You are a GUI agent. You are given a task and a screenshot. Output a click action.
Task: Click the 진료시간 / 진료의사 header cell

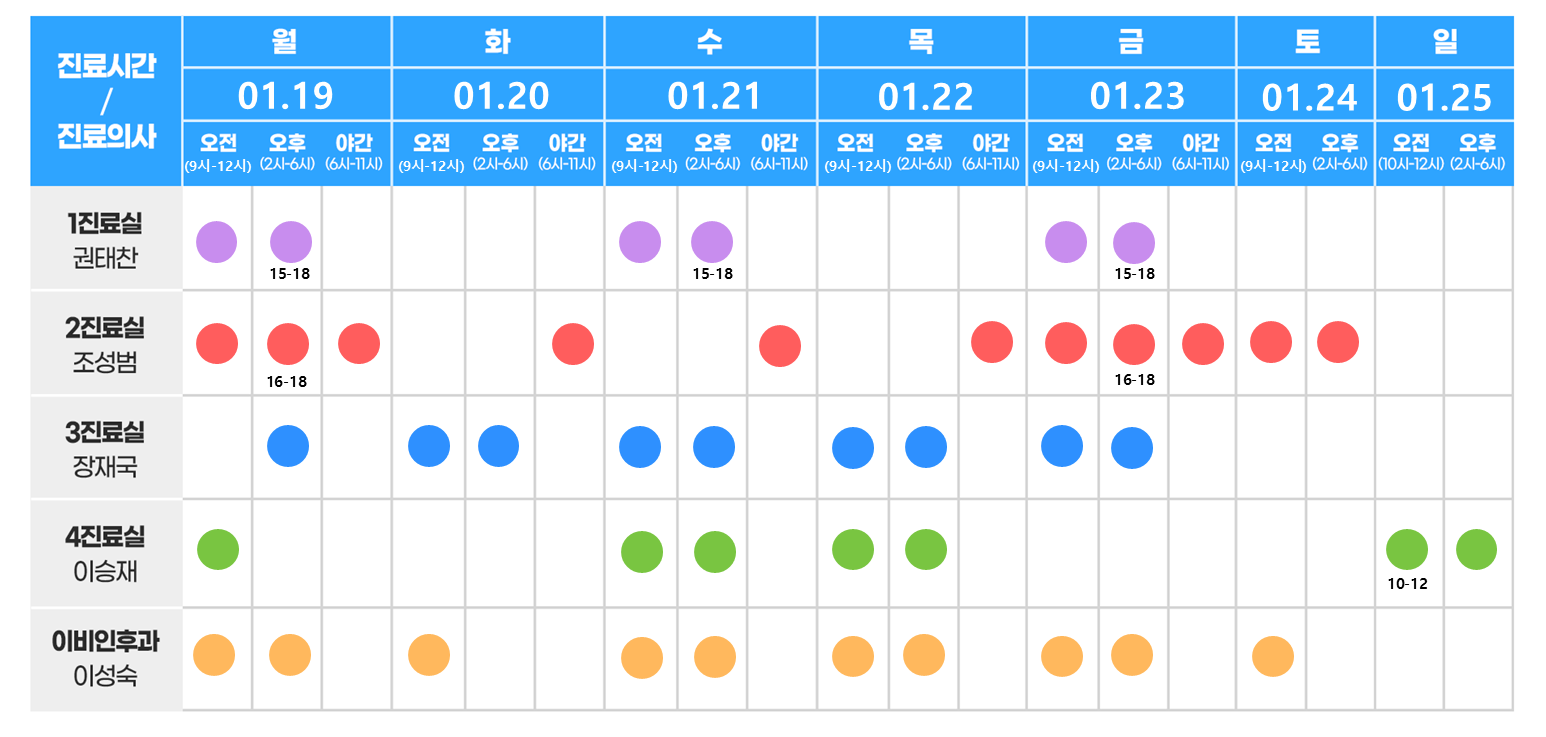pyautogui.click(x=106, y=102)
